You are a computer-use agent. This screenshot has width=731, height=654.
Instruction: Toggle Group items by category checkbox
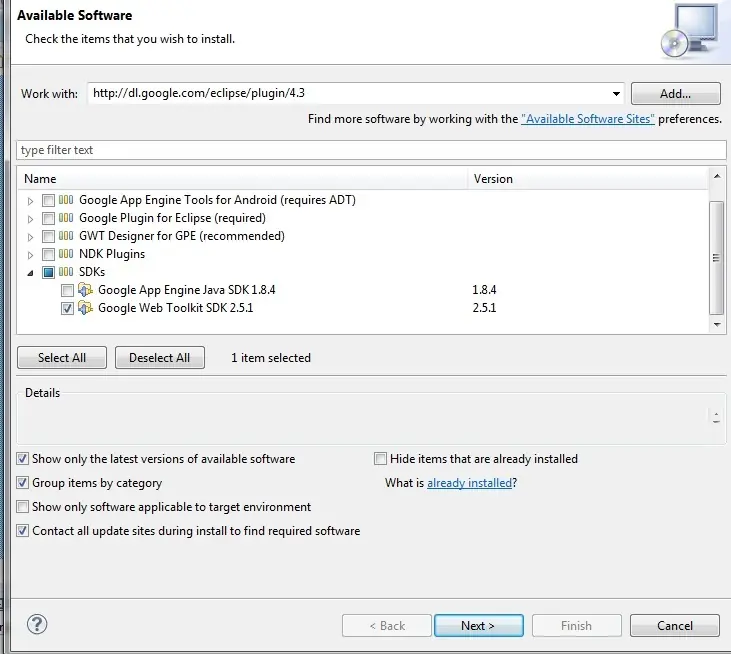point(22,482)
